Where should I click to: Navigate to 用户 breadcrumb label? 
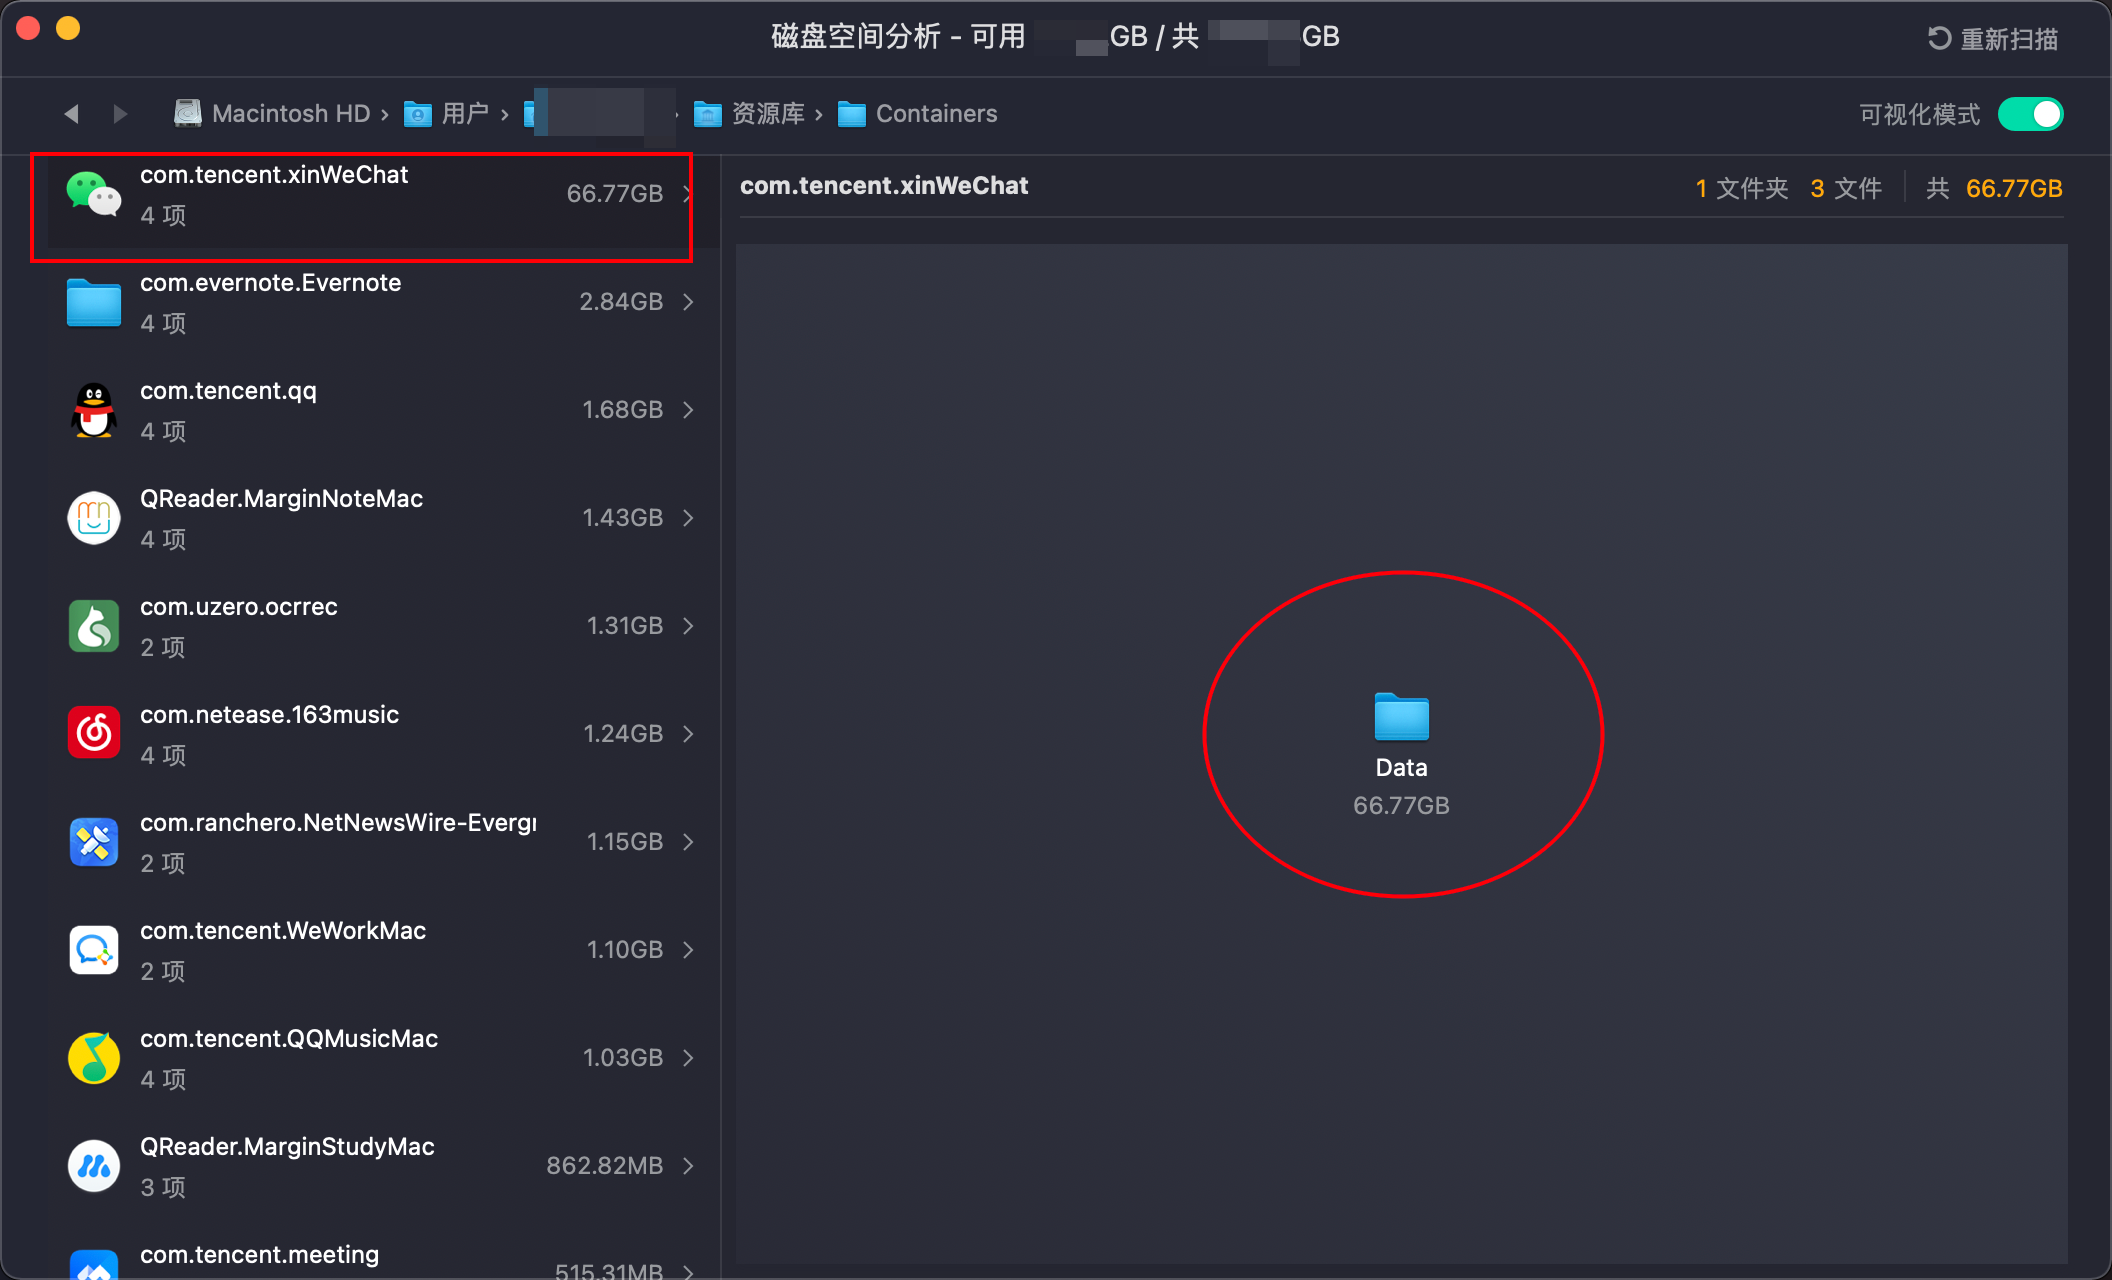(x=465, y=114)
